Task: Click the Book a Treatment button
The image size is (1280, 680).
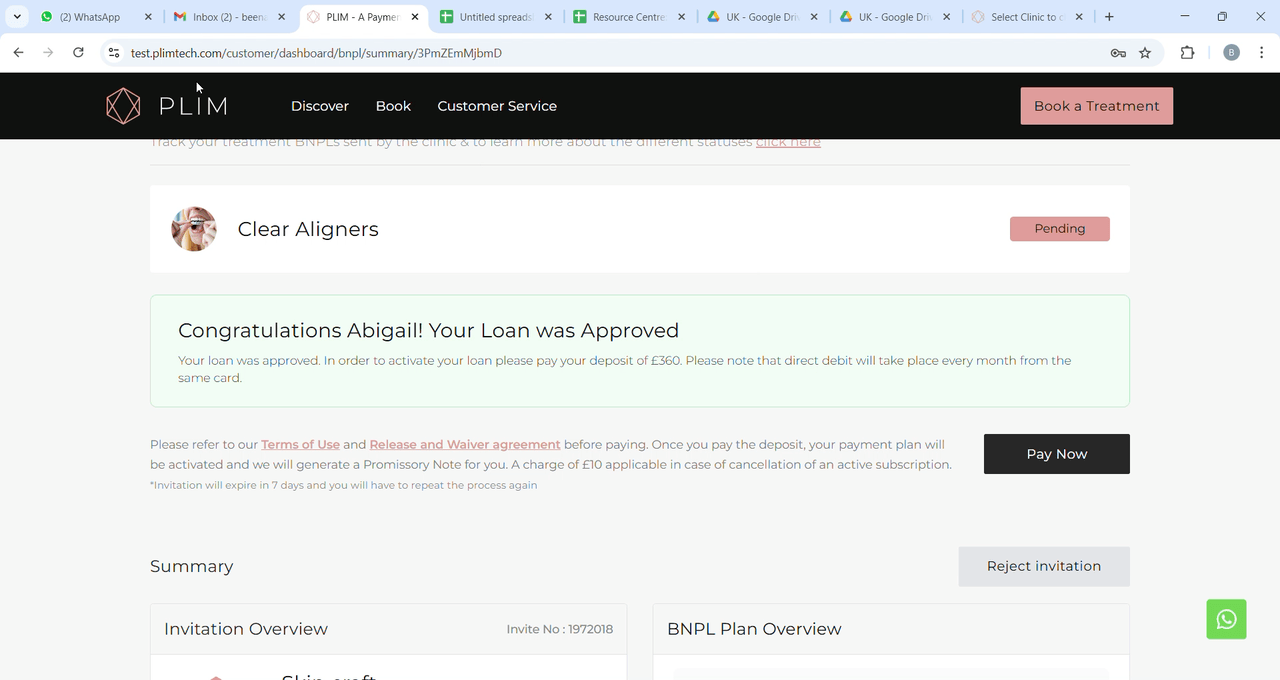Action: pyautogui.click(x=1096, y=106)
